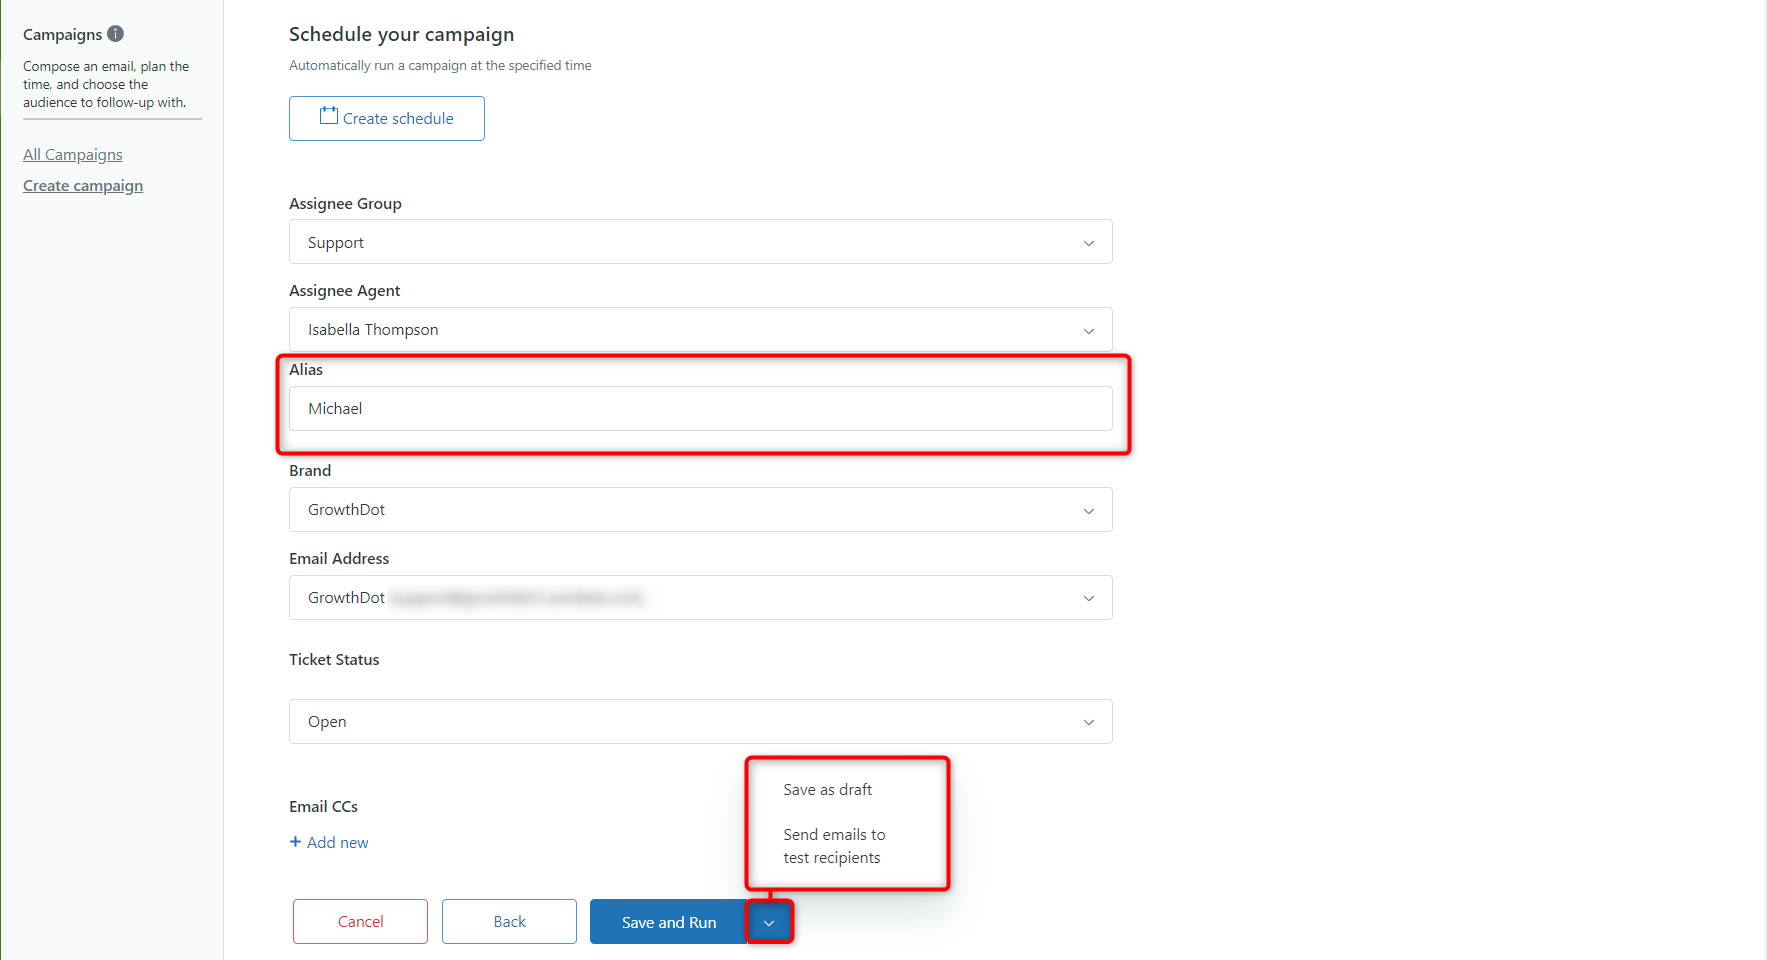Select Send emails to test recipients
Image resolution: width=1767 pixels, height=960 pixels.
point(834,845)
